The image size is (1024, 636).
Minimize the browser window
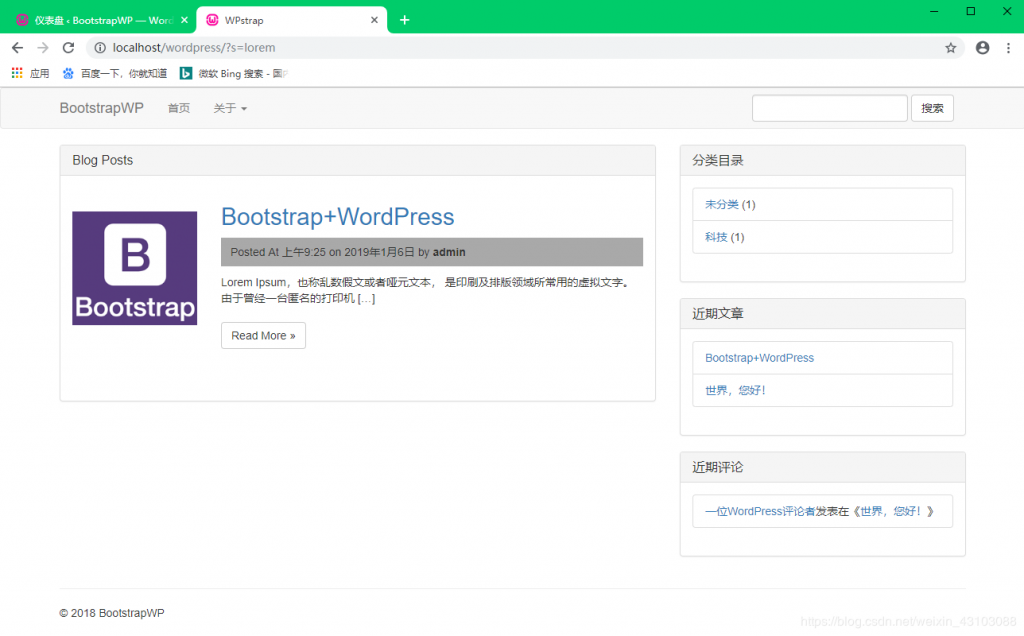coord(935,12)
